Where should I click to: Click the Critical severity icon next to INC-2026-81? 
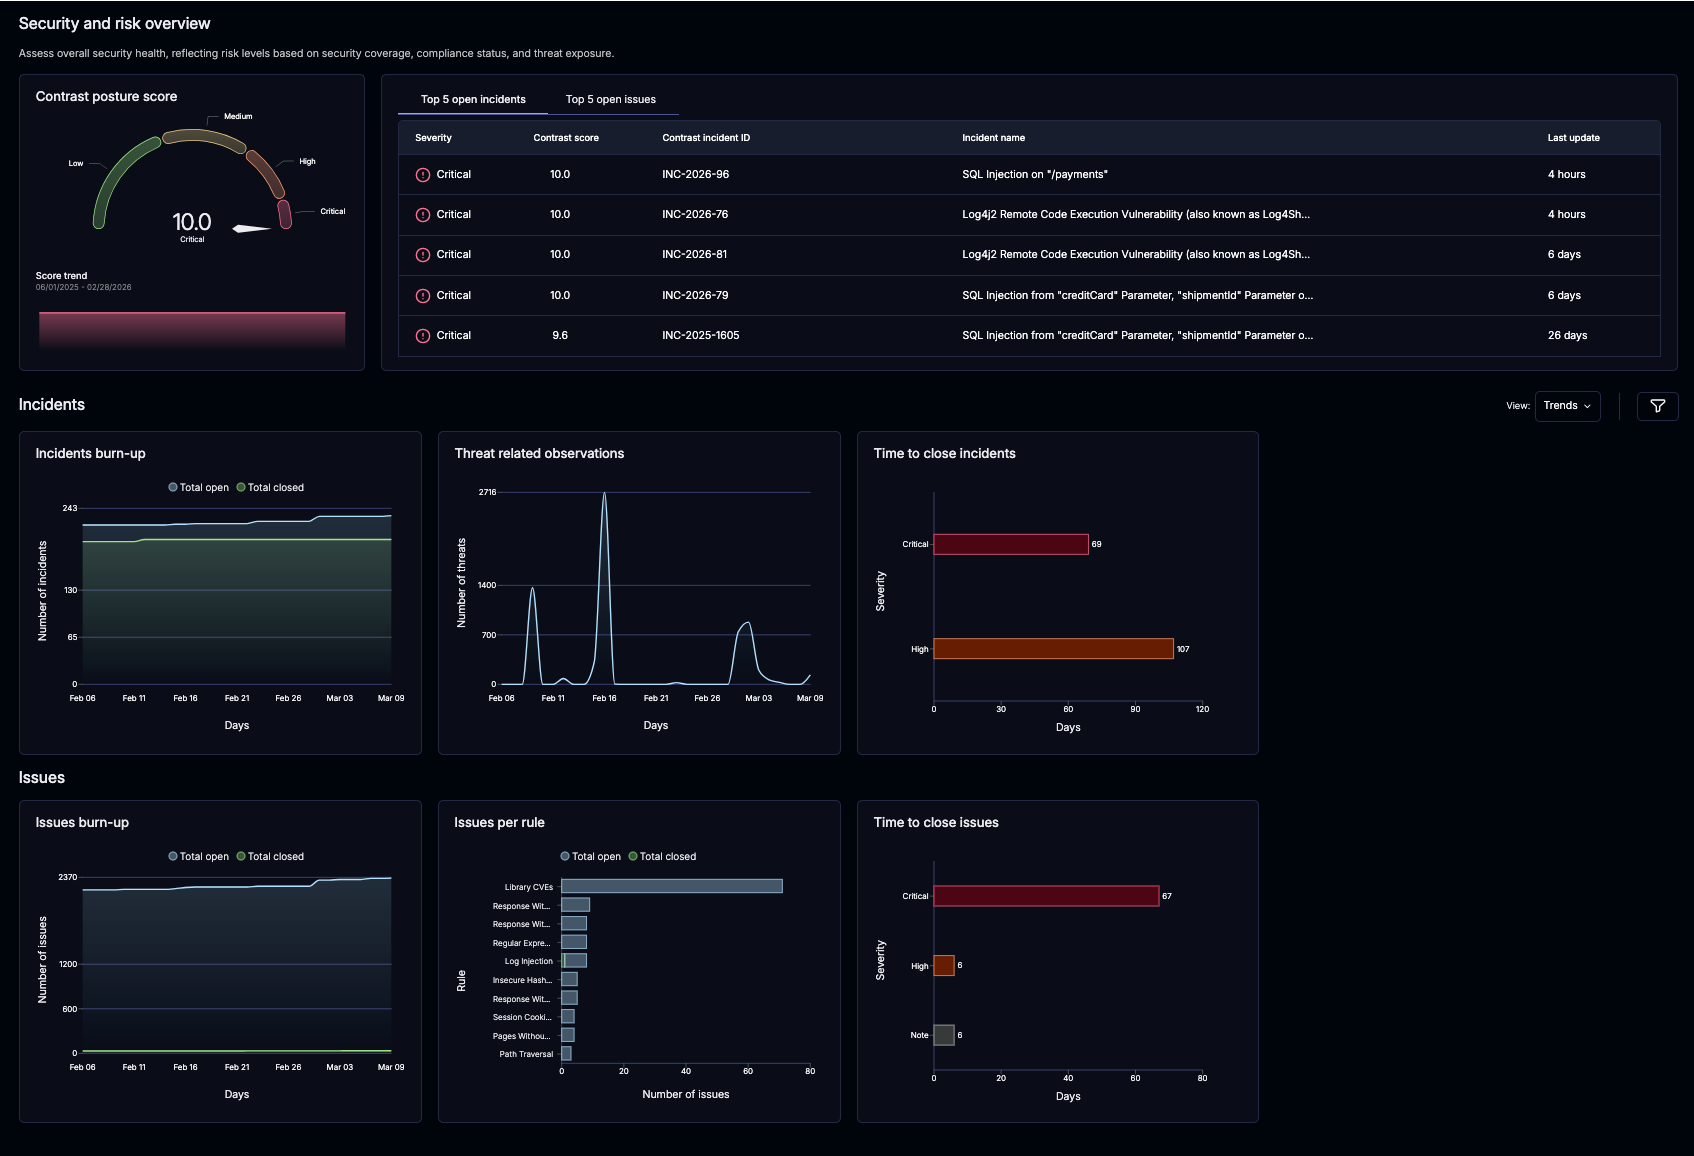coord(421,254)
